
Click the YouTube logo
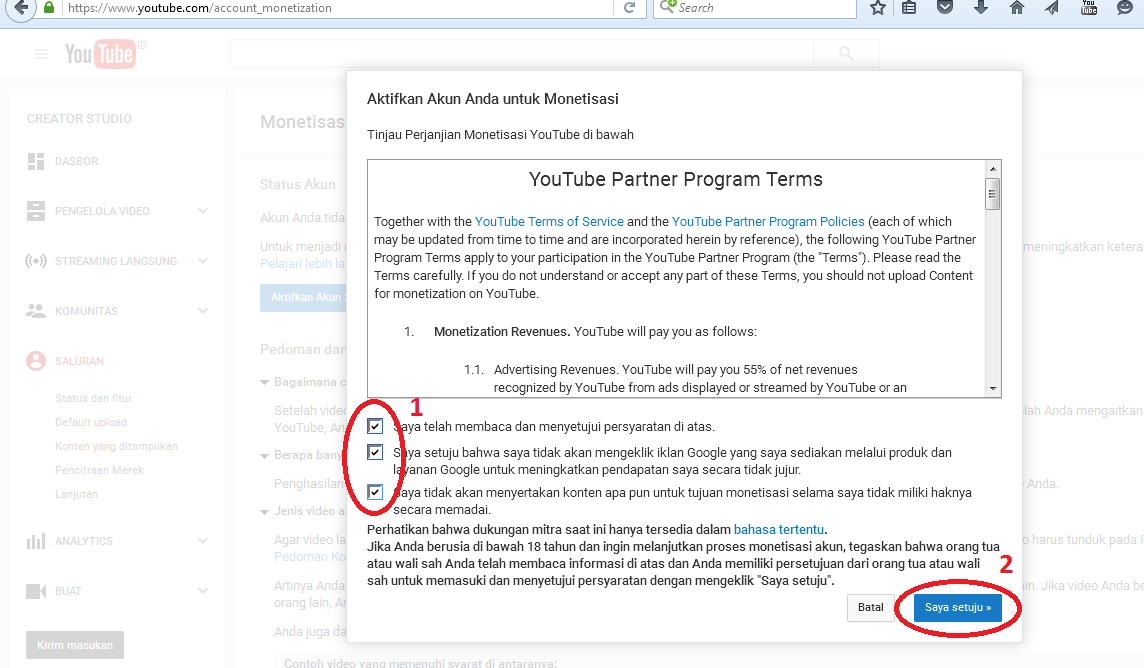[100, 54]
